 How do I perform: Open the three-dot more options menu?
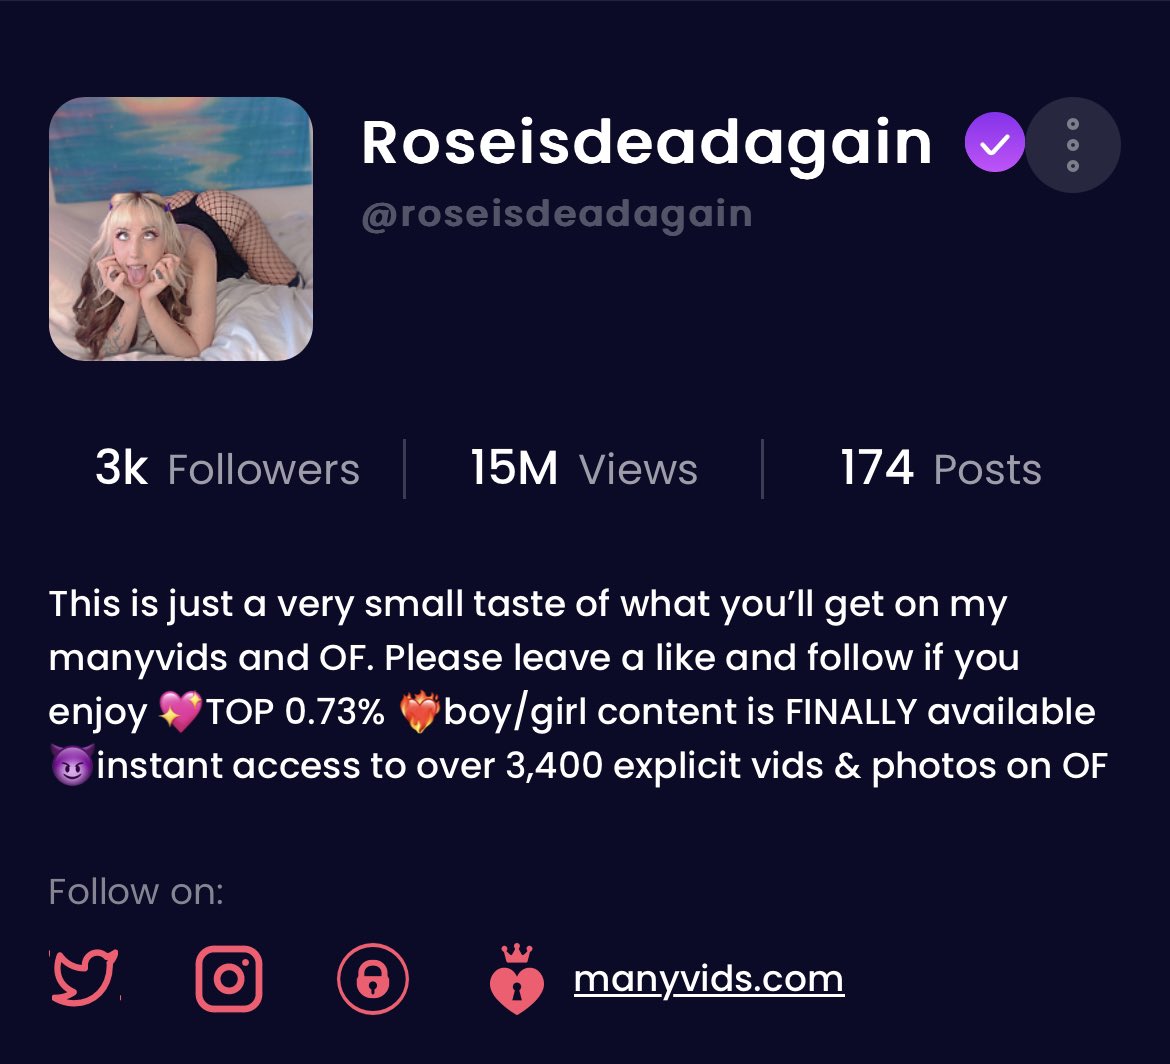point(1073,145)
